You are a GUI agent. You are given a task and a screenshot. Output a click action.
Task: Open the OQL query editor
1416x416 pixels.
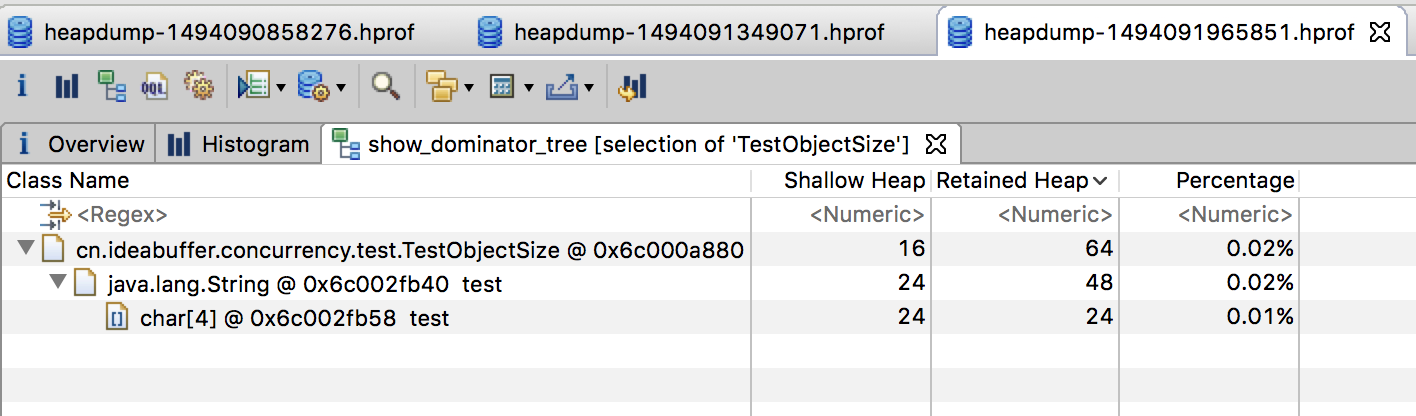click(155, 87)
